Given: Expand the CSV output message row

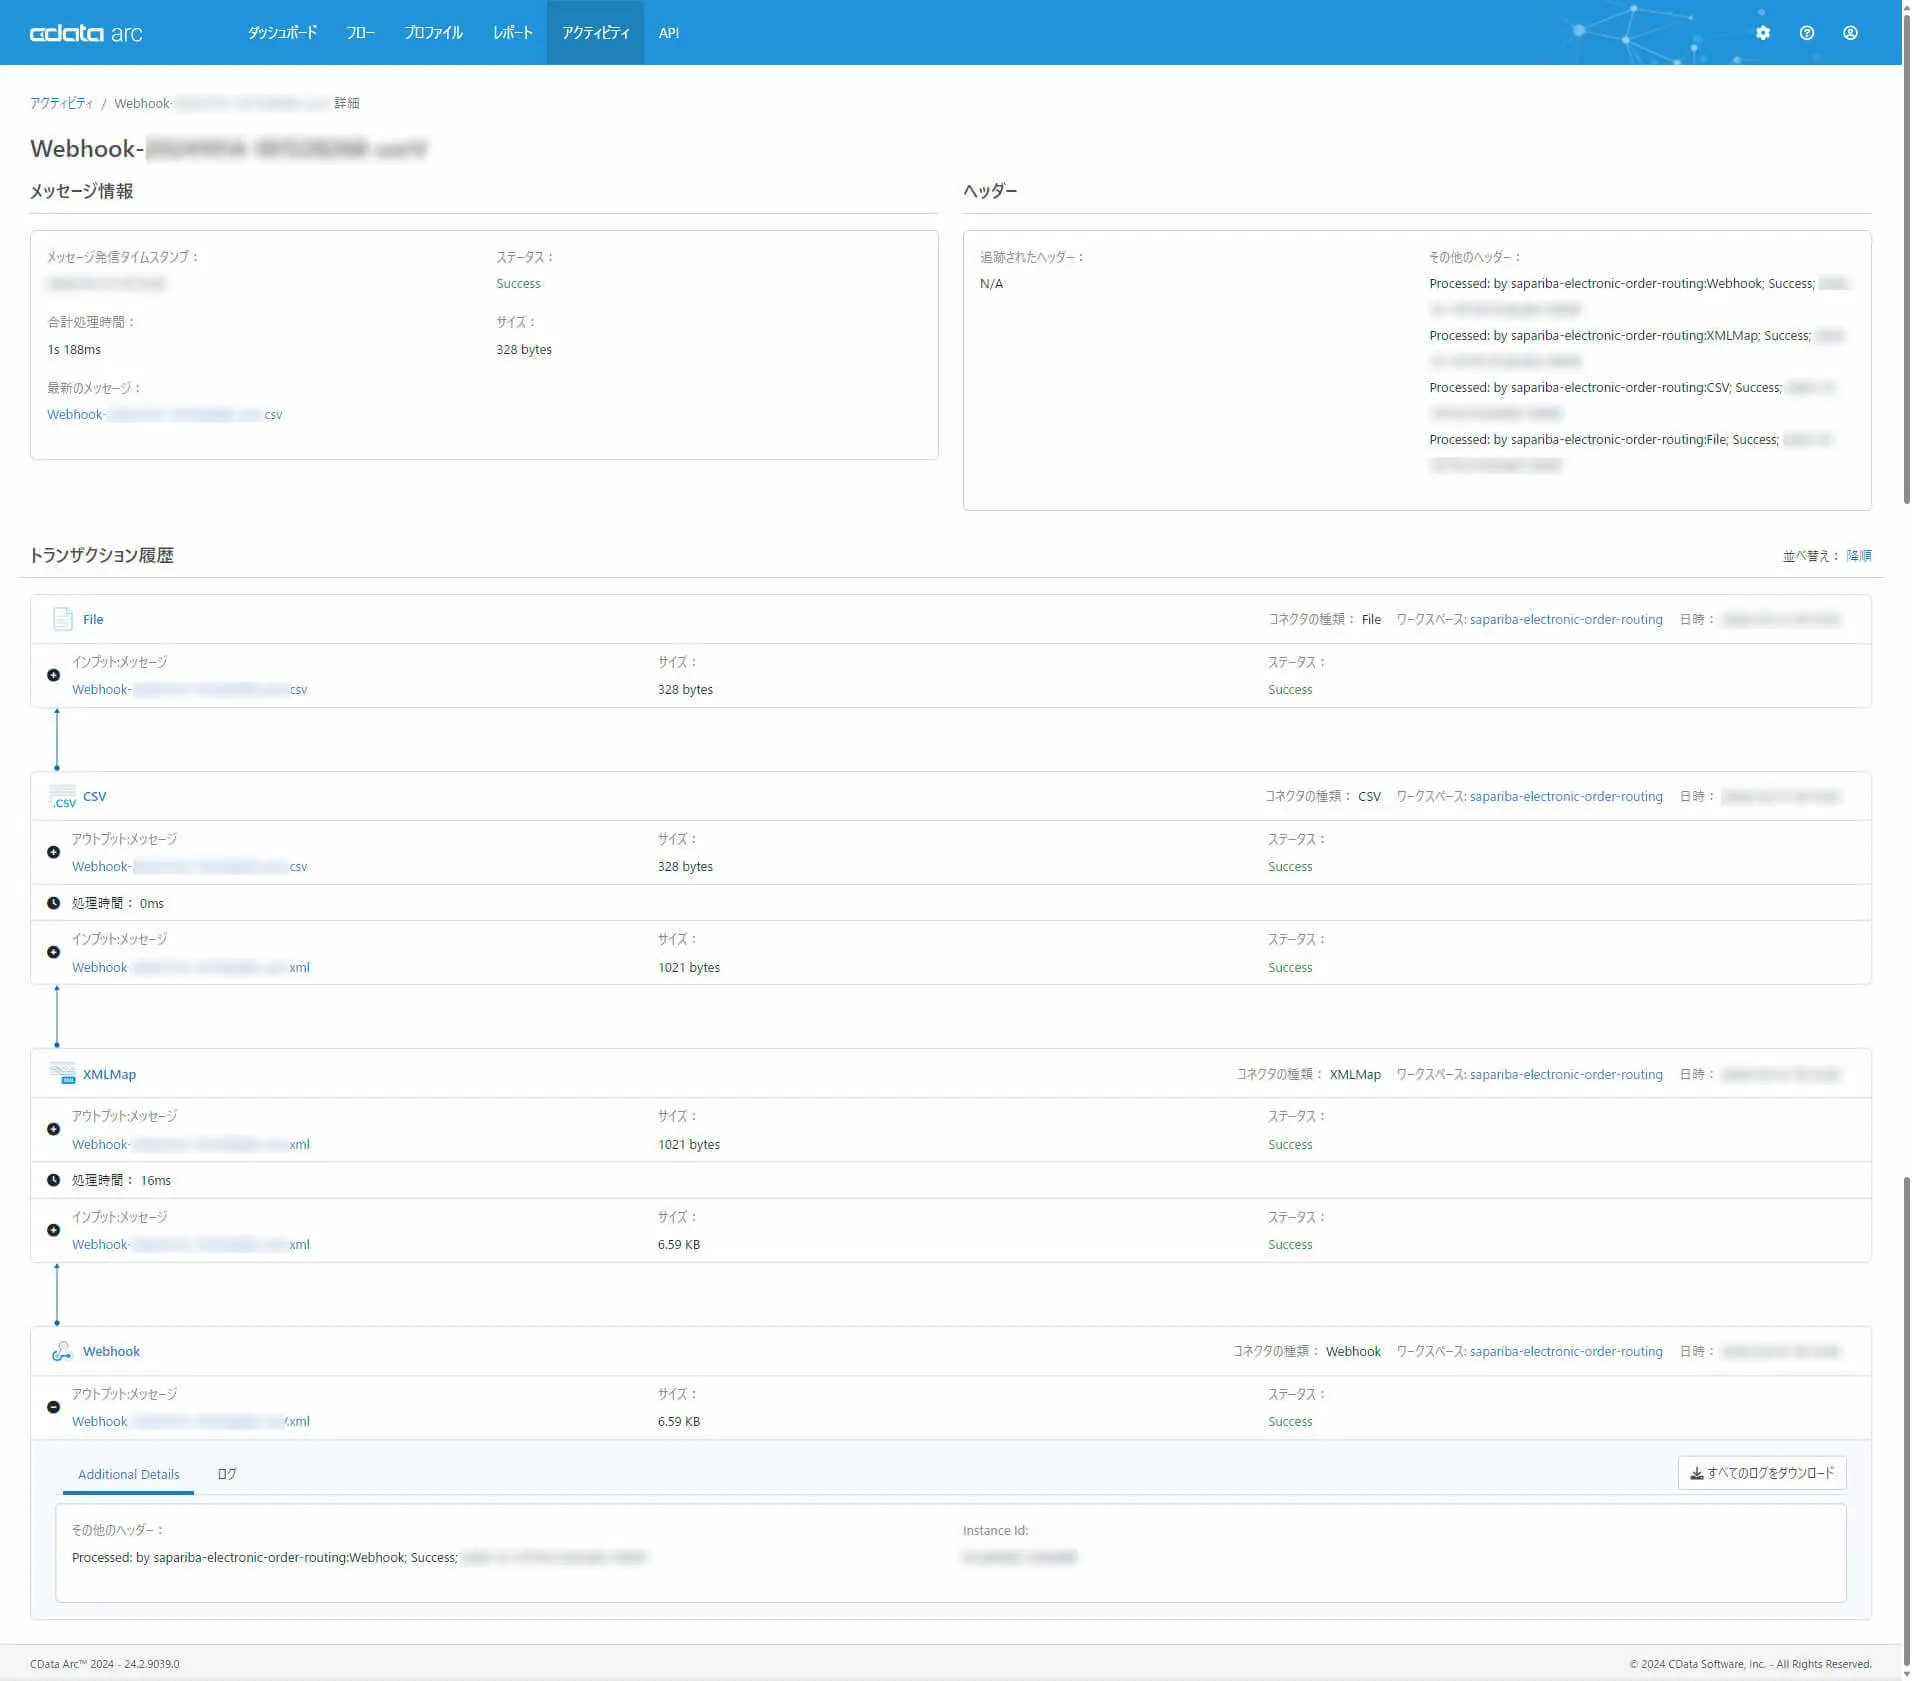Looking at the screenshot, I should click(x=54, y=852).
